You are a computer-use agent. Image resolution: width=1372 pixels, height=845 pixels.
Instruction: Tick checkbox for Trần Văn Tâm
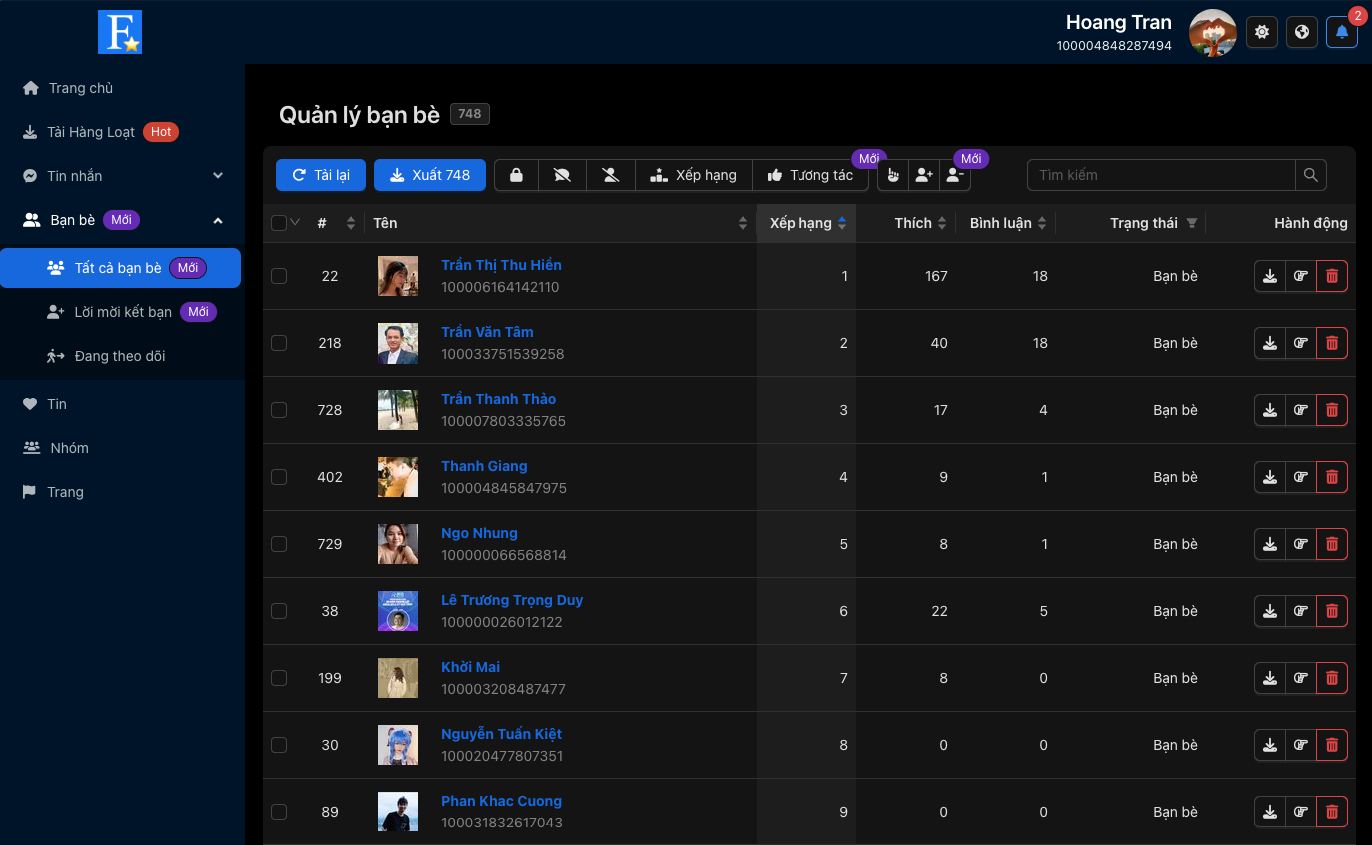(279, 343)
